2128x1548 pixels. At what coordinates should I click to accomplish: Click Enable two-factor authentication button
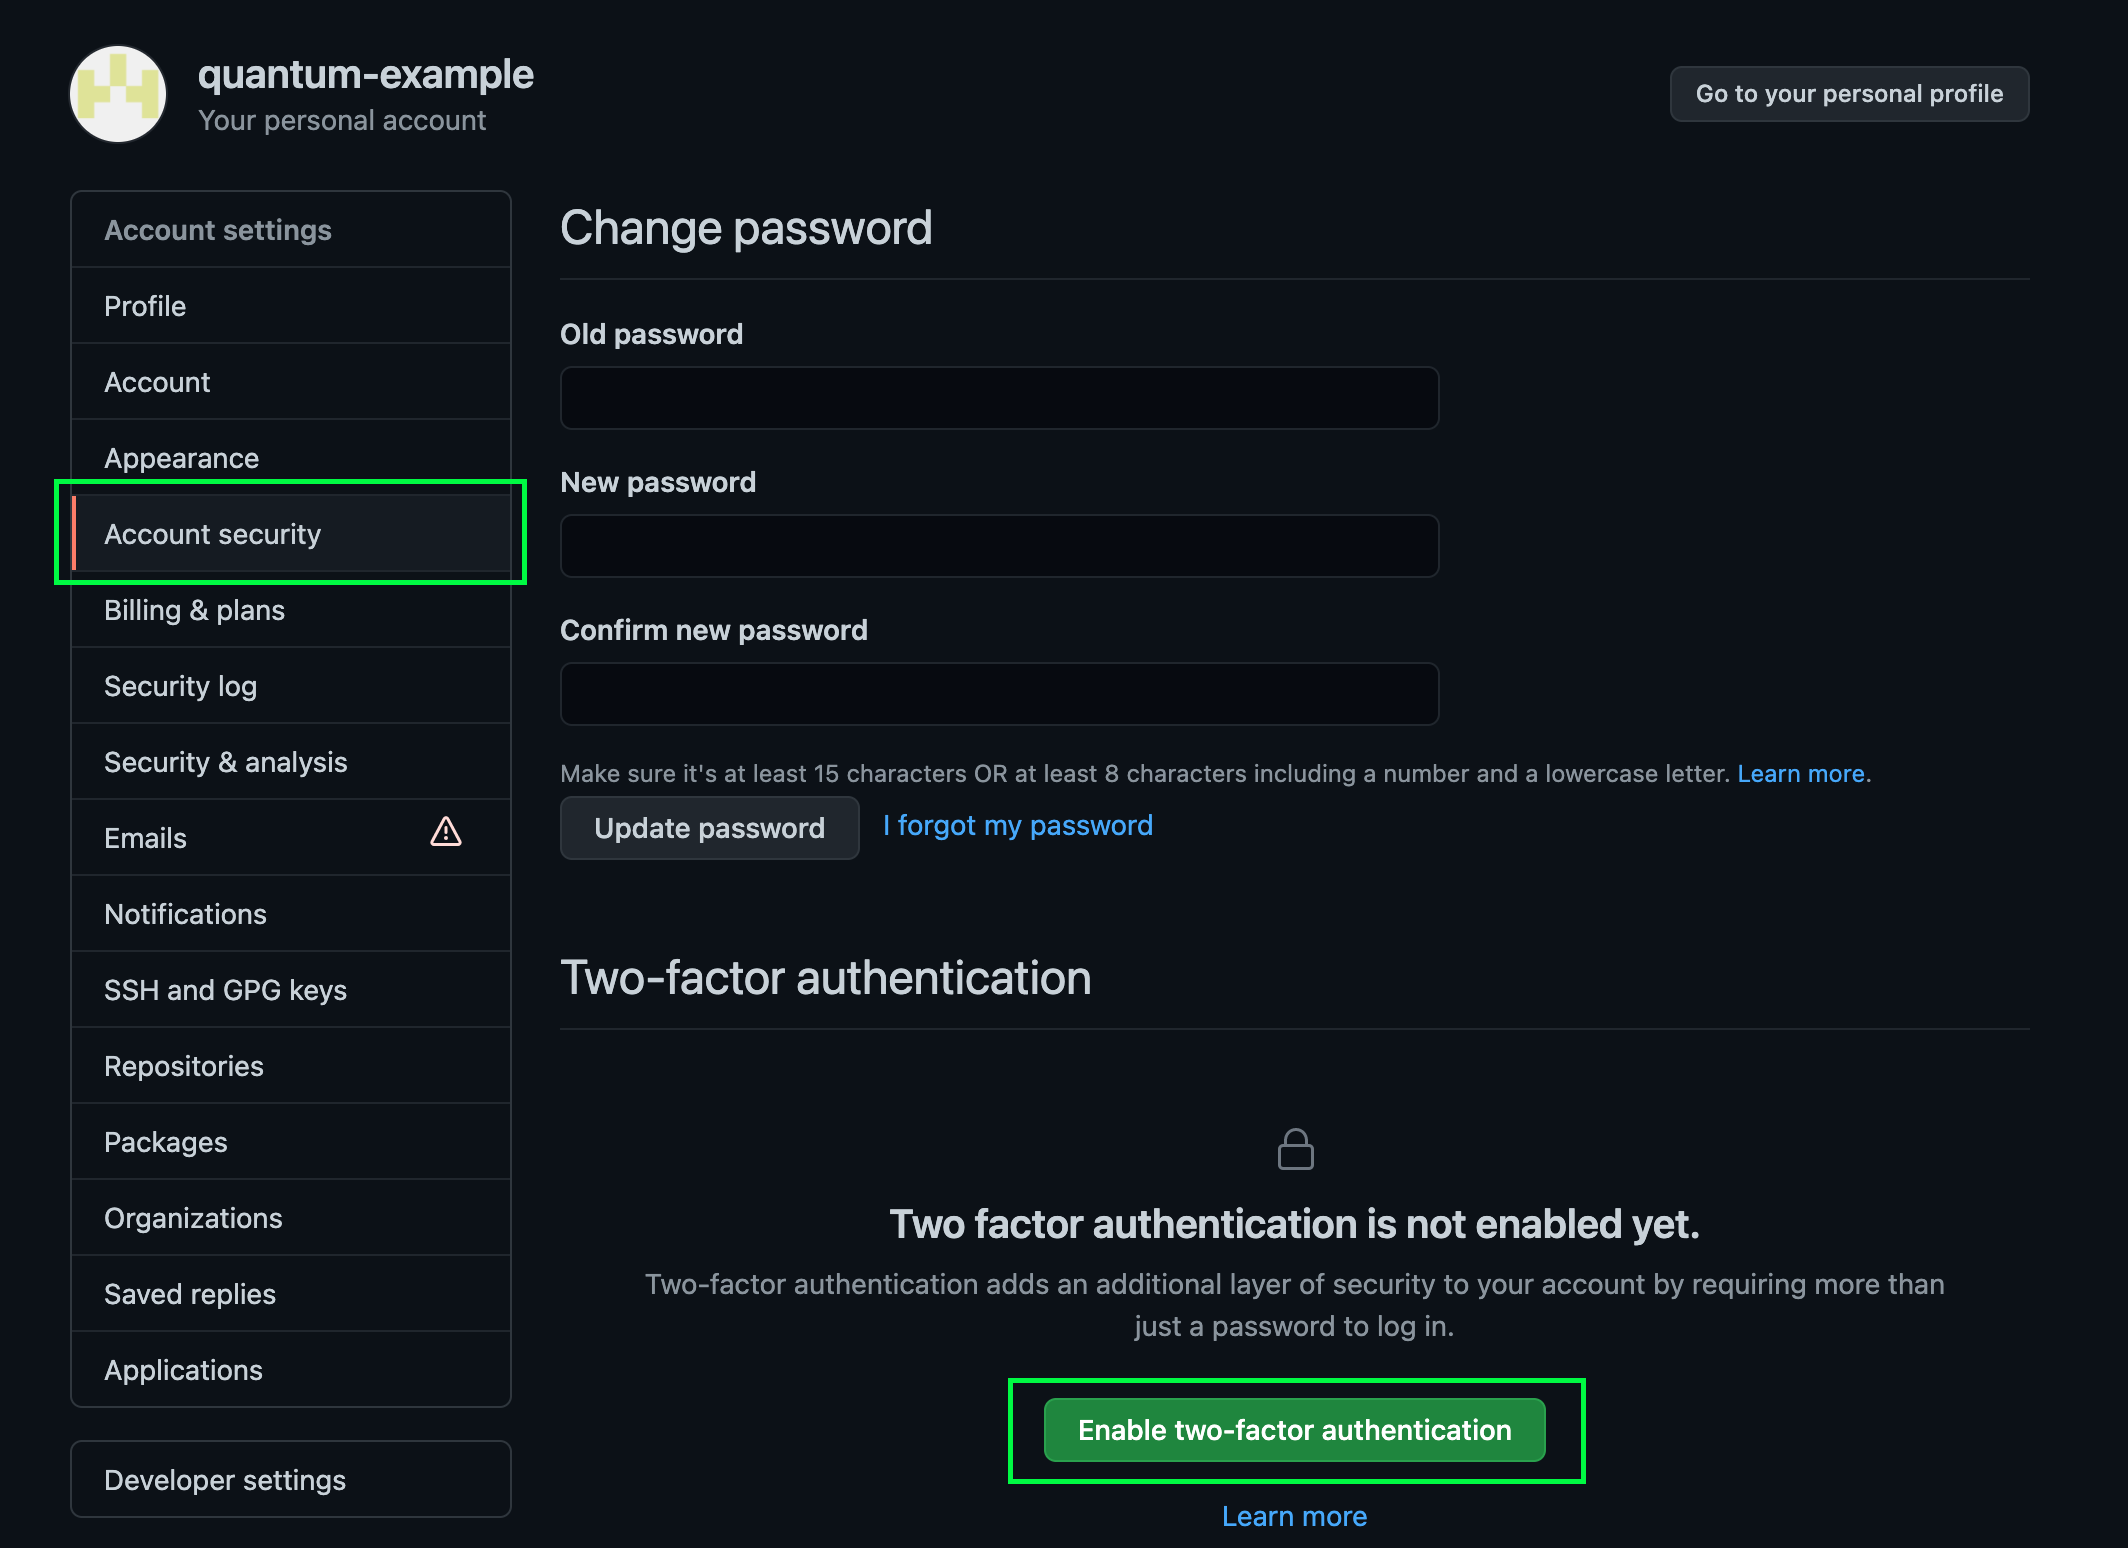pos(1294,1430)
